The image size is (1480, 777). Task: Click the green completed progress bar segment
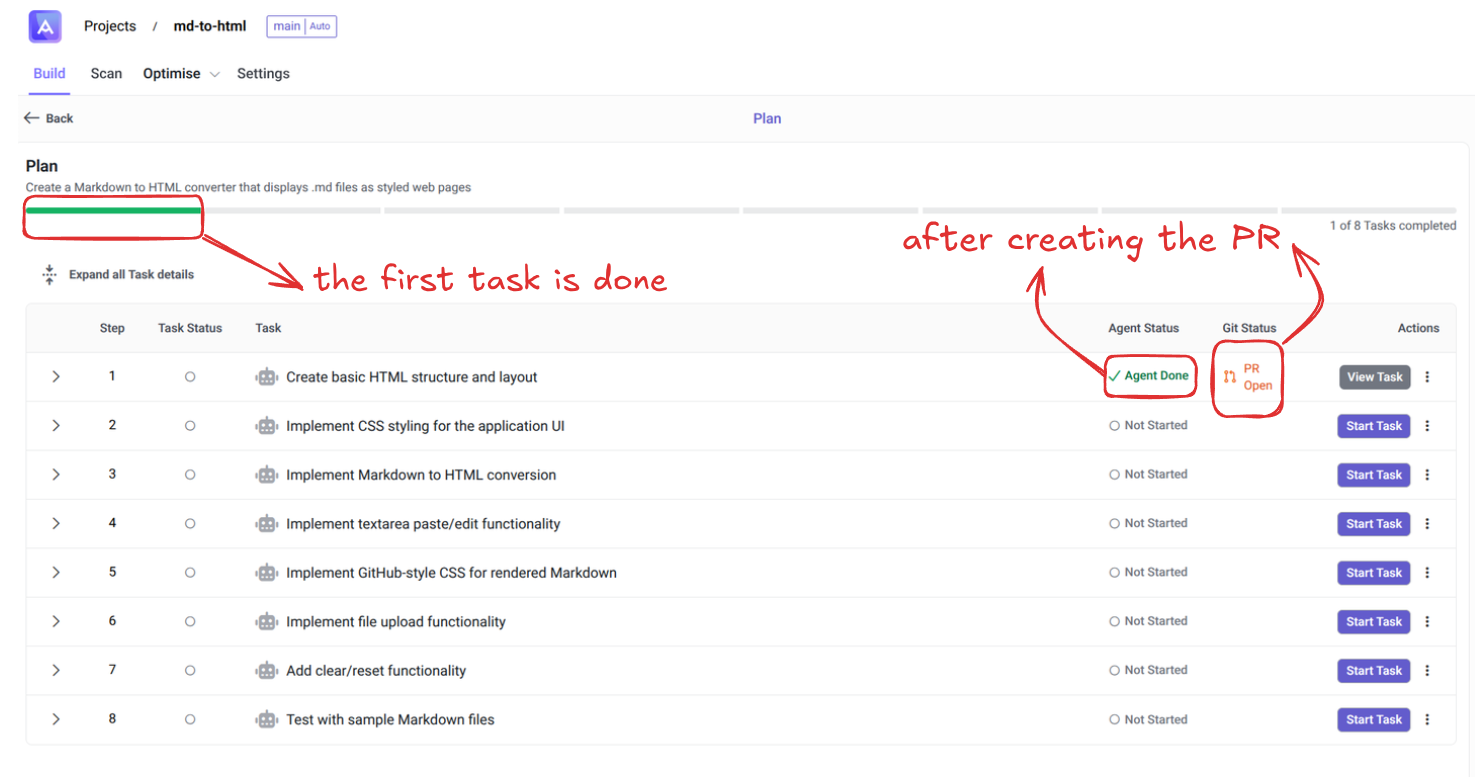tap(113, 211)
